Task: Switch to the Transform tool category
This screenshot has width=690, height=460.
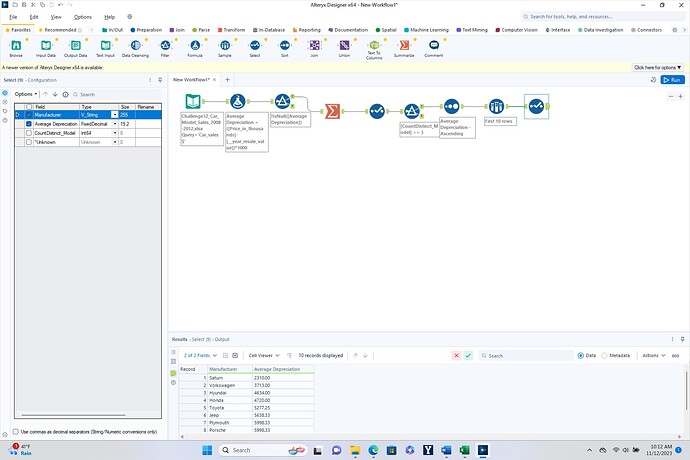Action: [231, 30]
